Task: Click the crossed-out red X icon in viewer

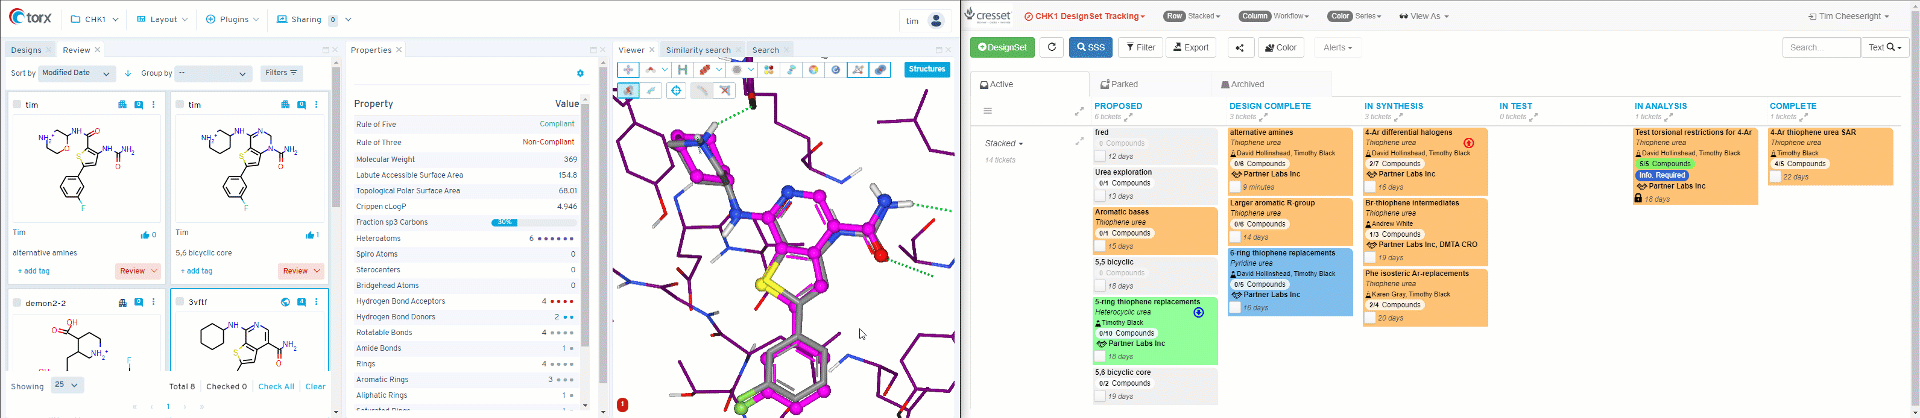Action: [725, 90]
